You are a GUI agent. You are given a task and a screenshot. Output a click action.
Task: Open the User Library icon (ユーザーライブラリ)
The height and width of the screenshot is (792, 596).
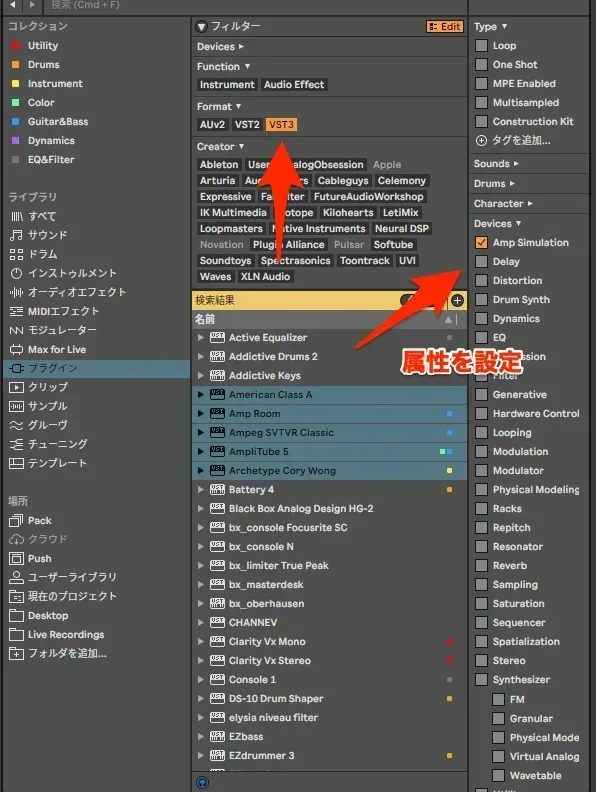point(16,577)
